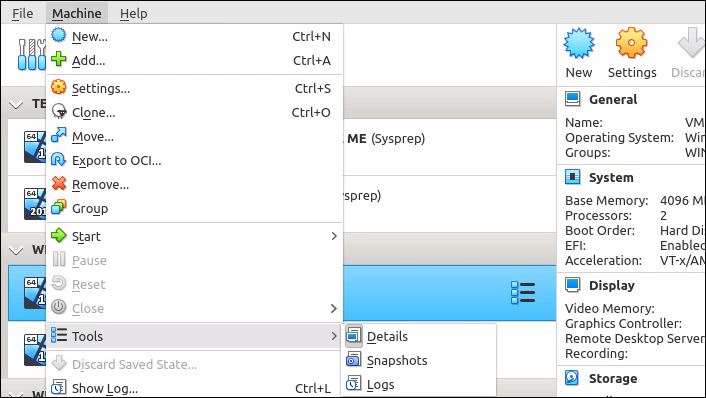706x398 pixels.
Task: Click the Base Memory: label
Action: [606, 200]
